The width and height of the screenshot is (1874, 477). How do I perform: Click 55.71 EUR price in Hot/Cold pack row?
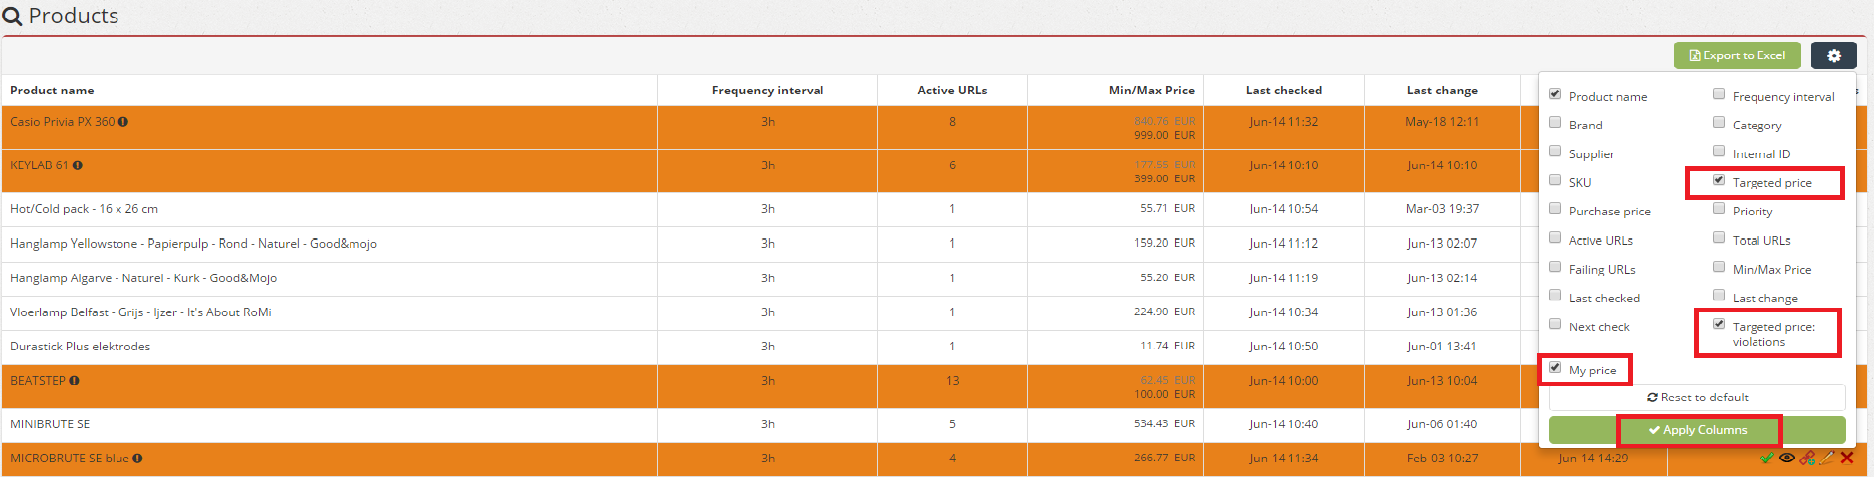tap(1167, 209)
